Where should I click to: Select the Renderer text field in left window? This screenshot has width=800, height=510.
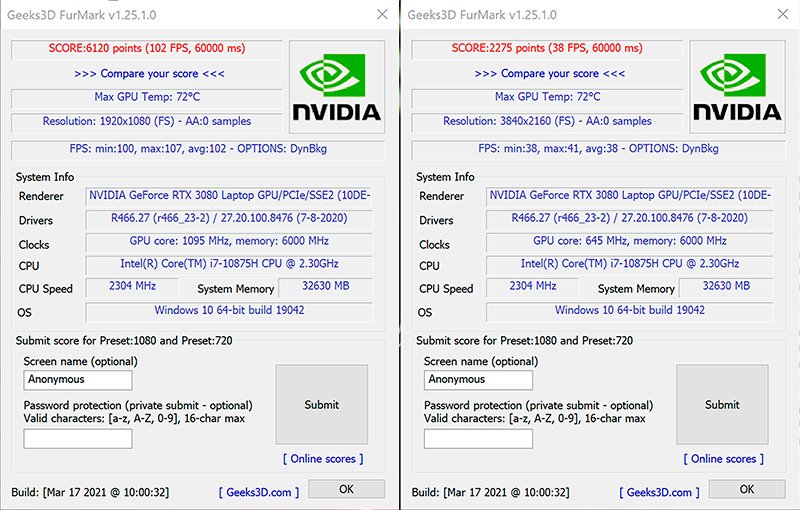click(229, 196)
